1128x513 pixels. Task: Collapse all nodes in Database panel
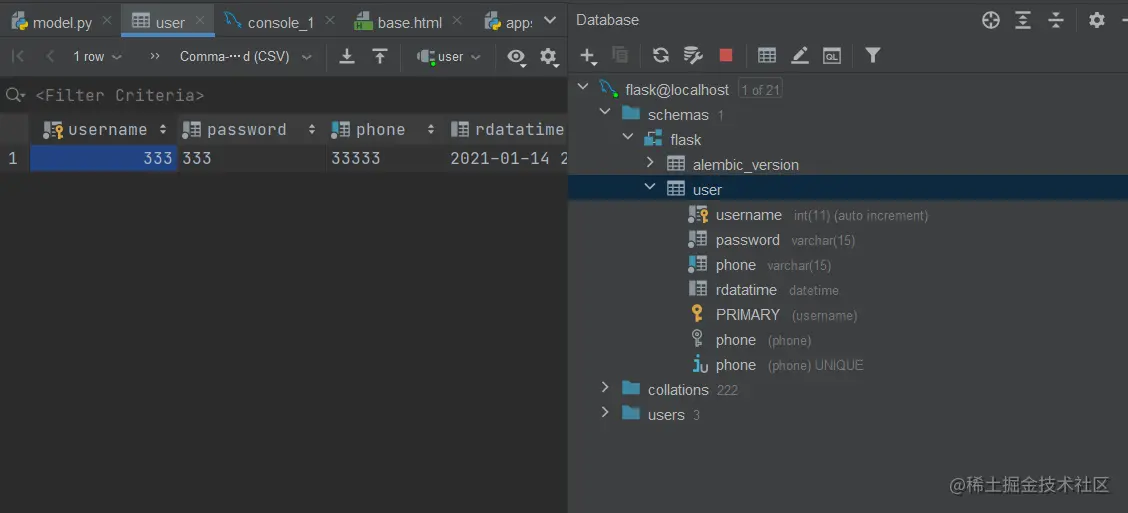[1055, 20]
